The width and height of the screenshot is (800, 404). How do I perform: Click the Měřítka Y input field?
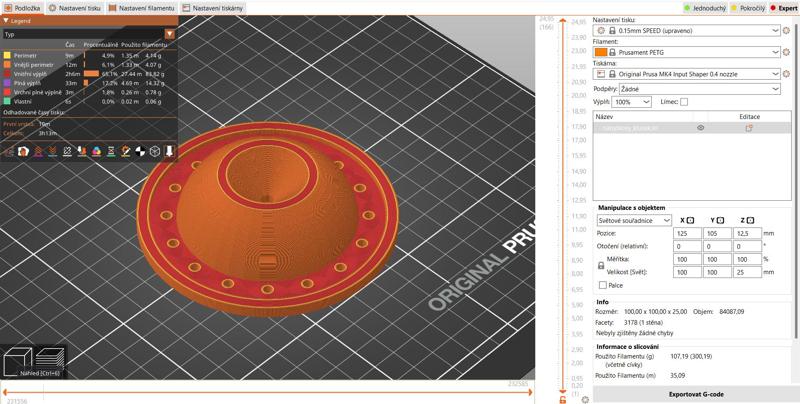(x=717, y=259)
